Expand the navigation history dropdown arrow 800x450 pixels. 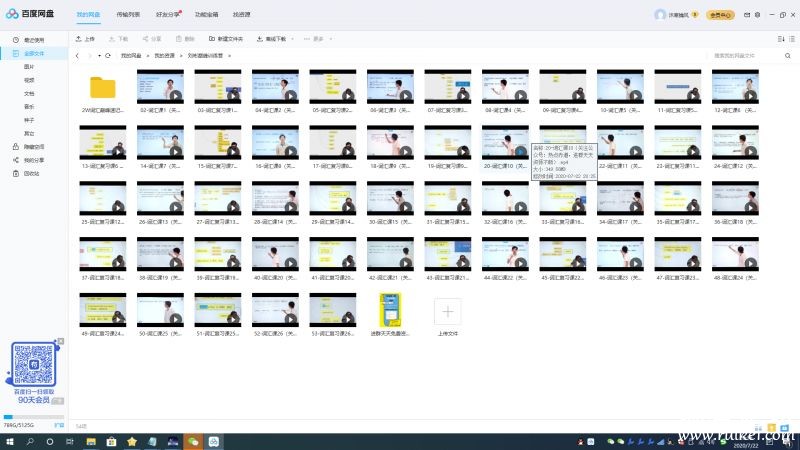point(99,56)
